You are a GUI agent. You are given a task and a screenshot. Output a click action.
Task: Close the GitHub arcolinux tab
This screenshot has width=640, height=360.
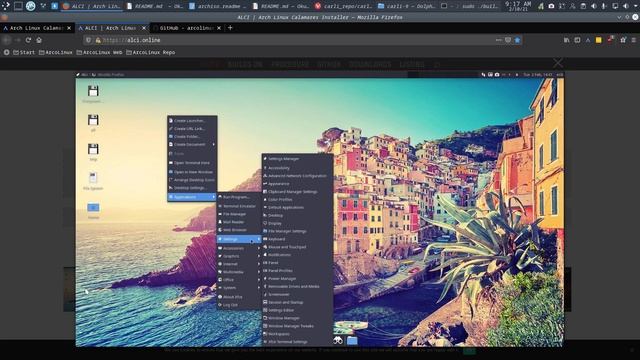click(x=219, y=28)
